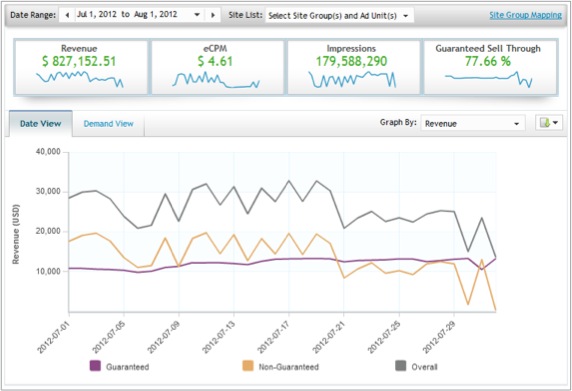The image size is (572, 391).
Task: Open the export download icon menu
Action: point(549,123)
